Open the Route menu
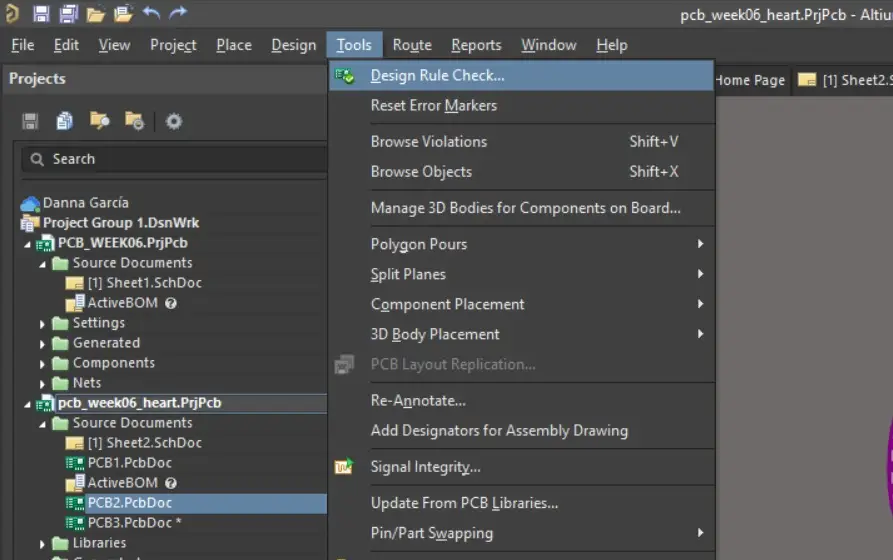Viewport: 893px width, 560px height. (412, 45)
